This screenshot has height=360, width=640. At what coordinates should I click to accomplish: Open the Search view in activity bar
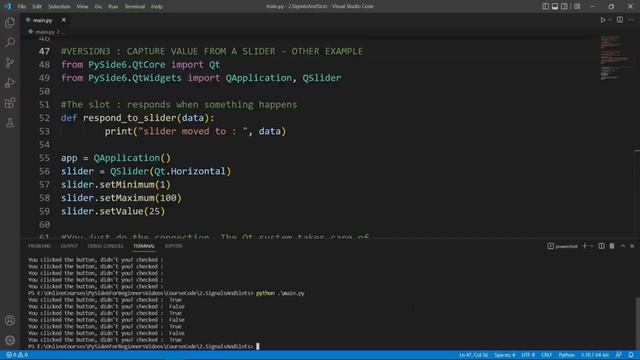[x=10, y=42]
